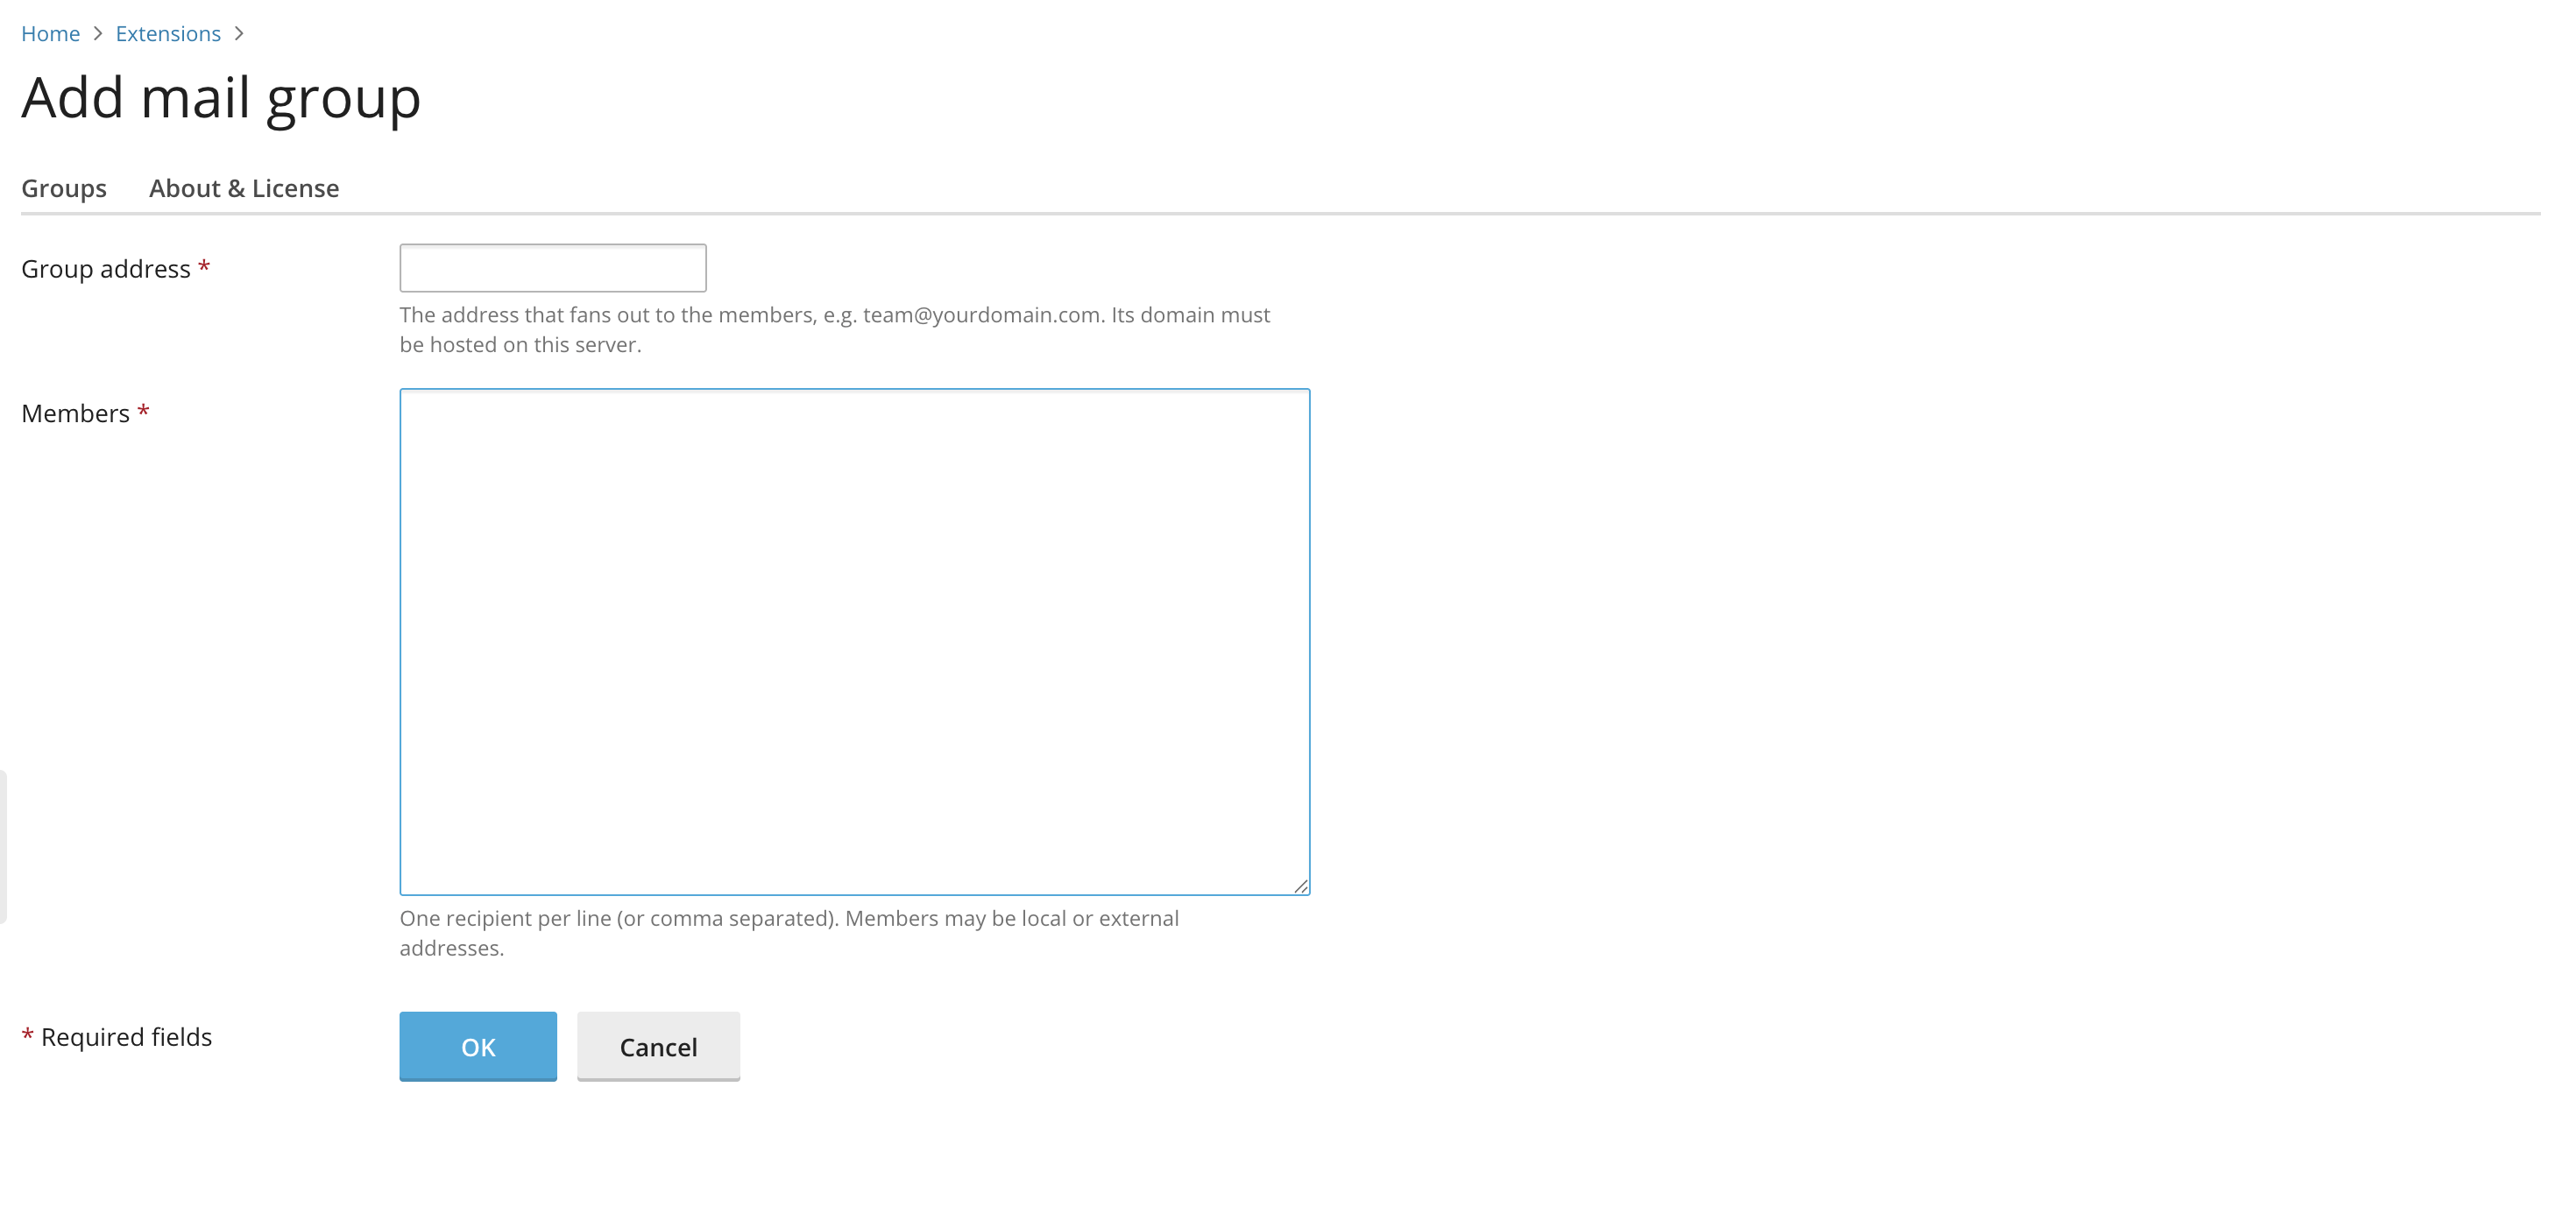The width and height of the screenshot is (2576, 1214).
Task: Click inside the Members text area
Action: click(855, 642)
